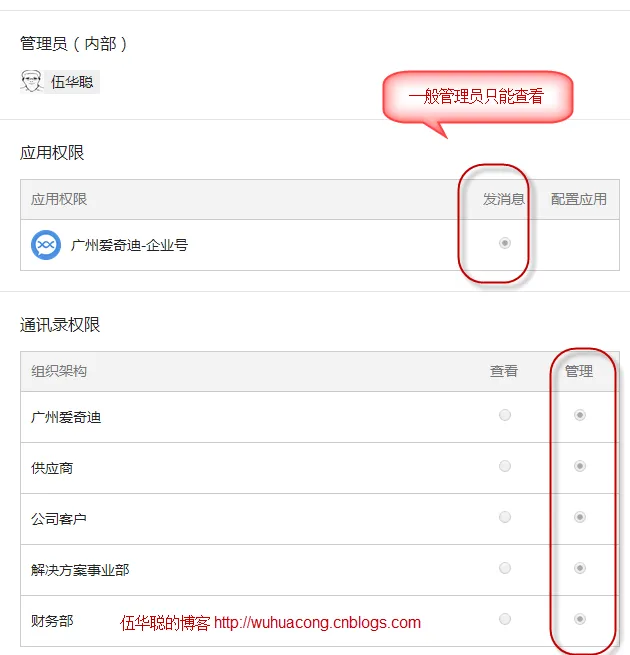Viewport: 630px width, 655px height.
Task: Click the 查看 column header in 通讯录权限
Action: coord(504,371)
